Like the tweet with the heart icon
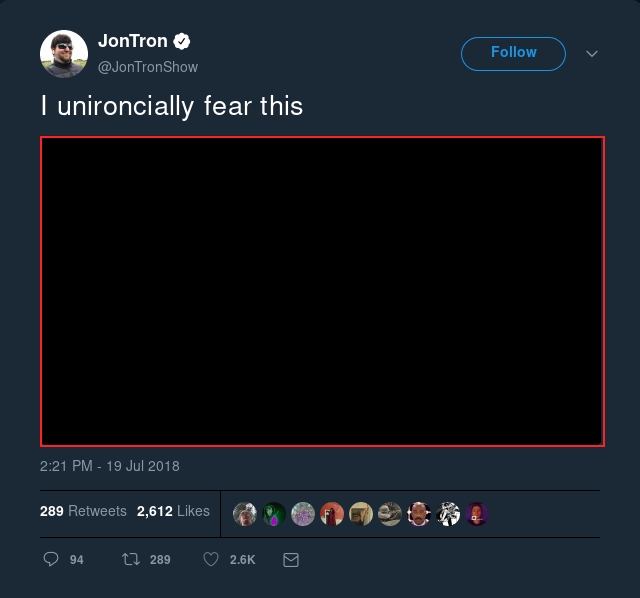The height and width of the screenshot is (598, 640). [x=211, y=559]
